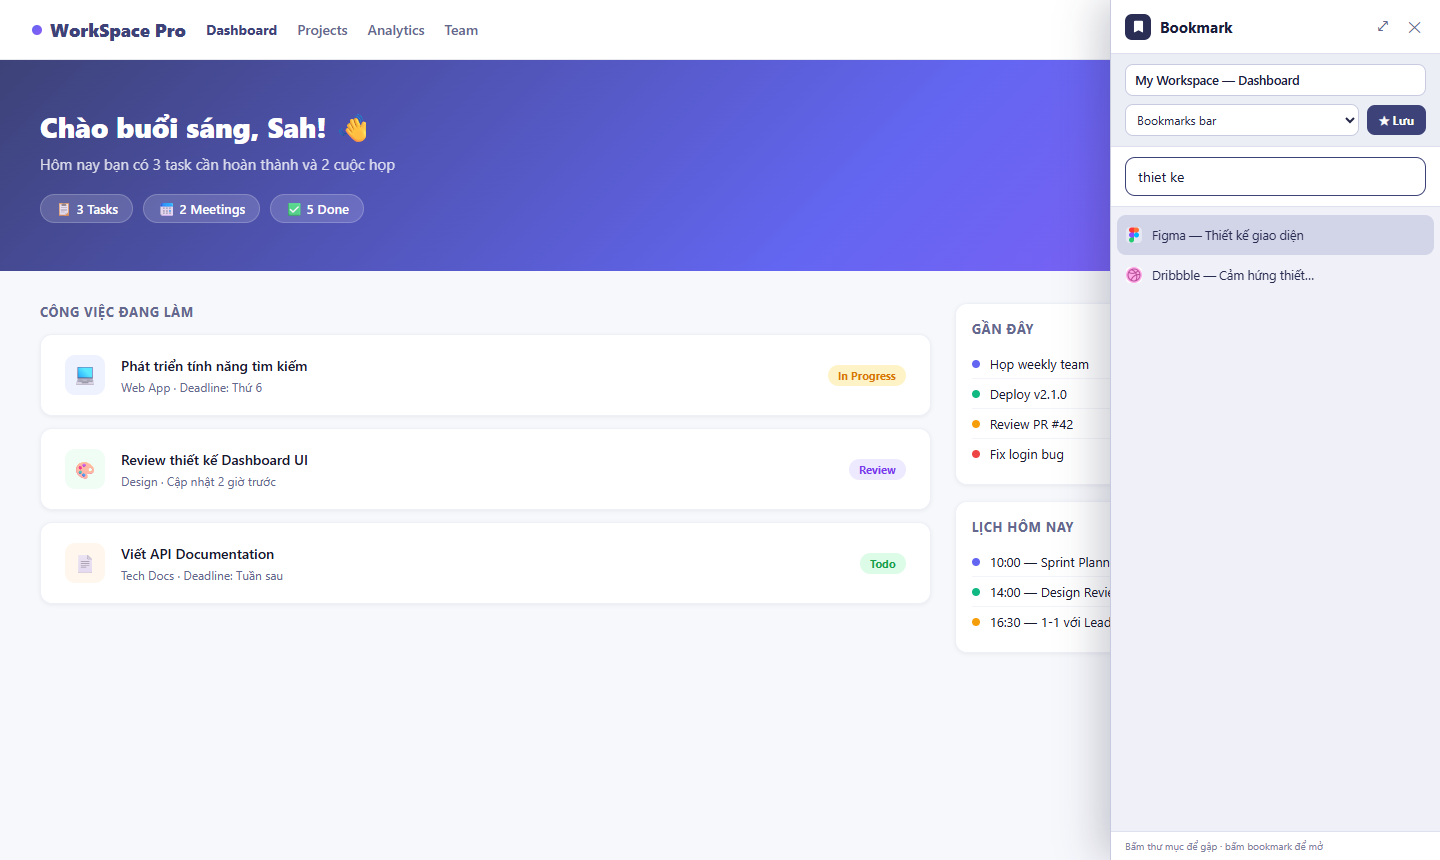Click the 'Design · Cập nhật 2 giờ trước' subtitle
1440x860 pixels.
pyautogui.click(x=198, y=482)
